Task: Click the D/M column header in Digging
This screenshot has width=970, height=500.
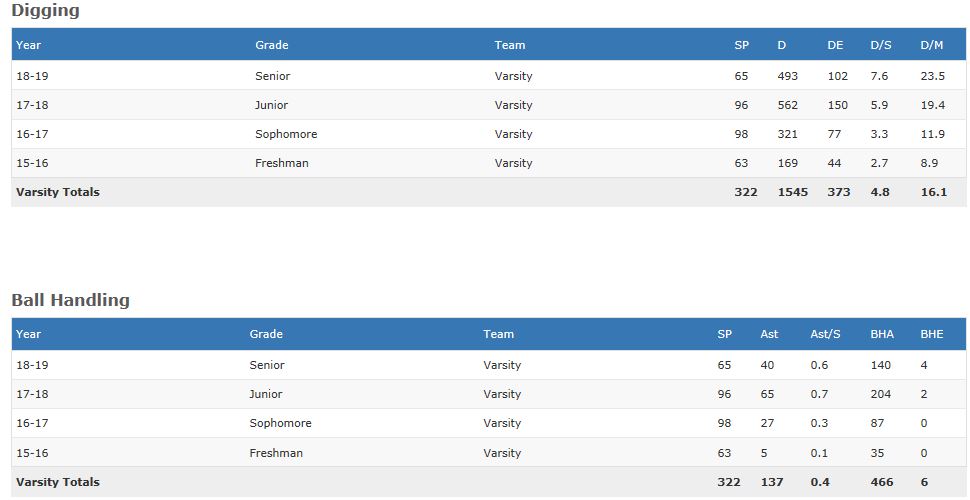Action: 931,45
